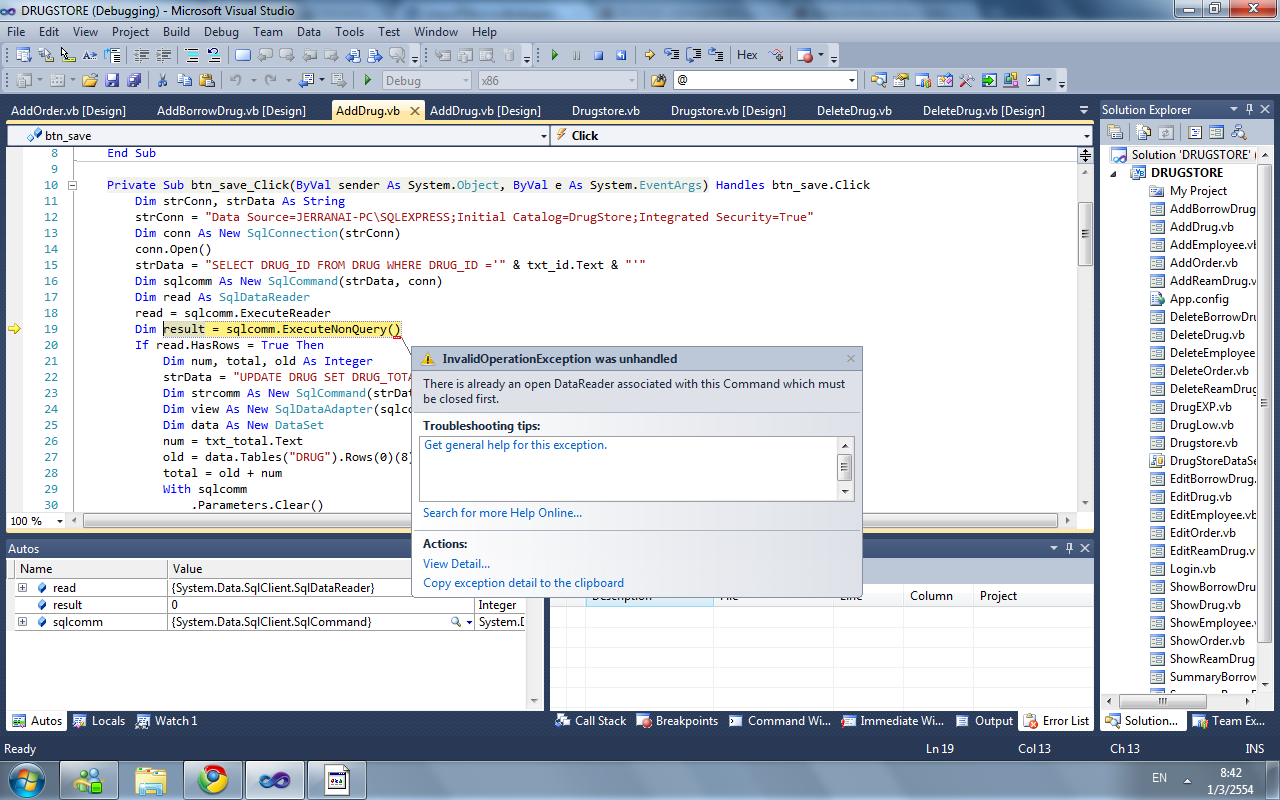Click the View Detail... link
This screenshot has width=1280, height=800.
click(x=456, y=564)
